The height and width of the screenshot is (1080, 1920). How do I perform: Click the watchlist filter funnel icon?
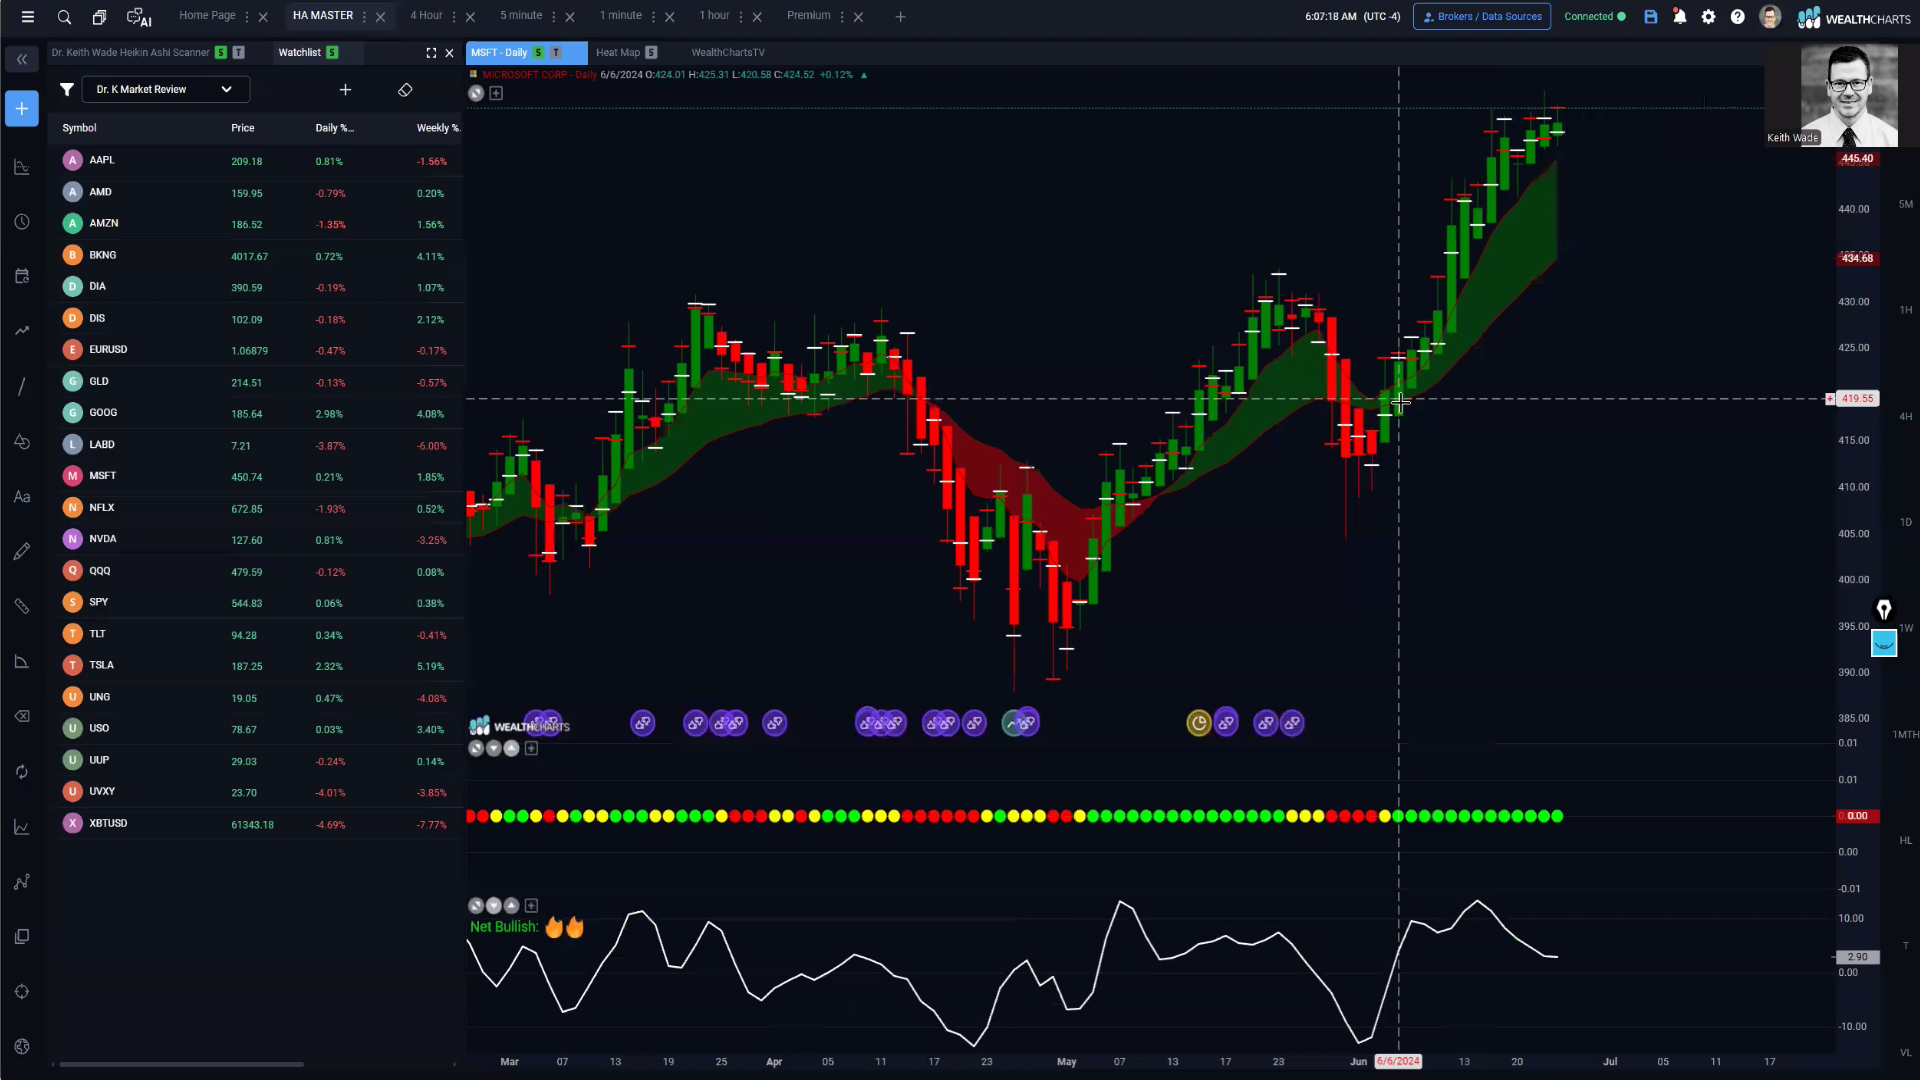[67, 90]
